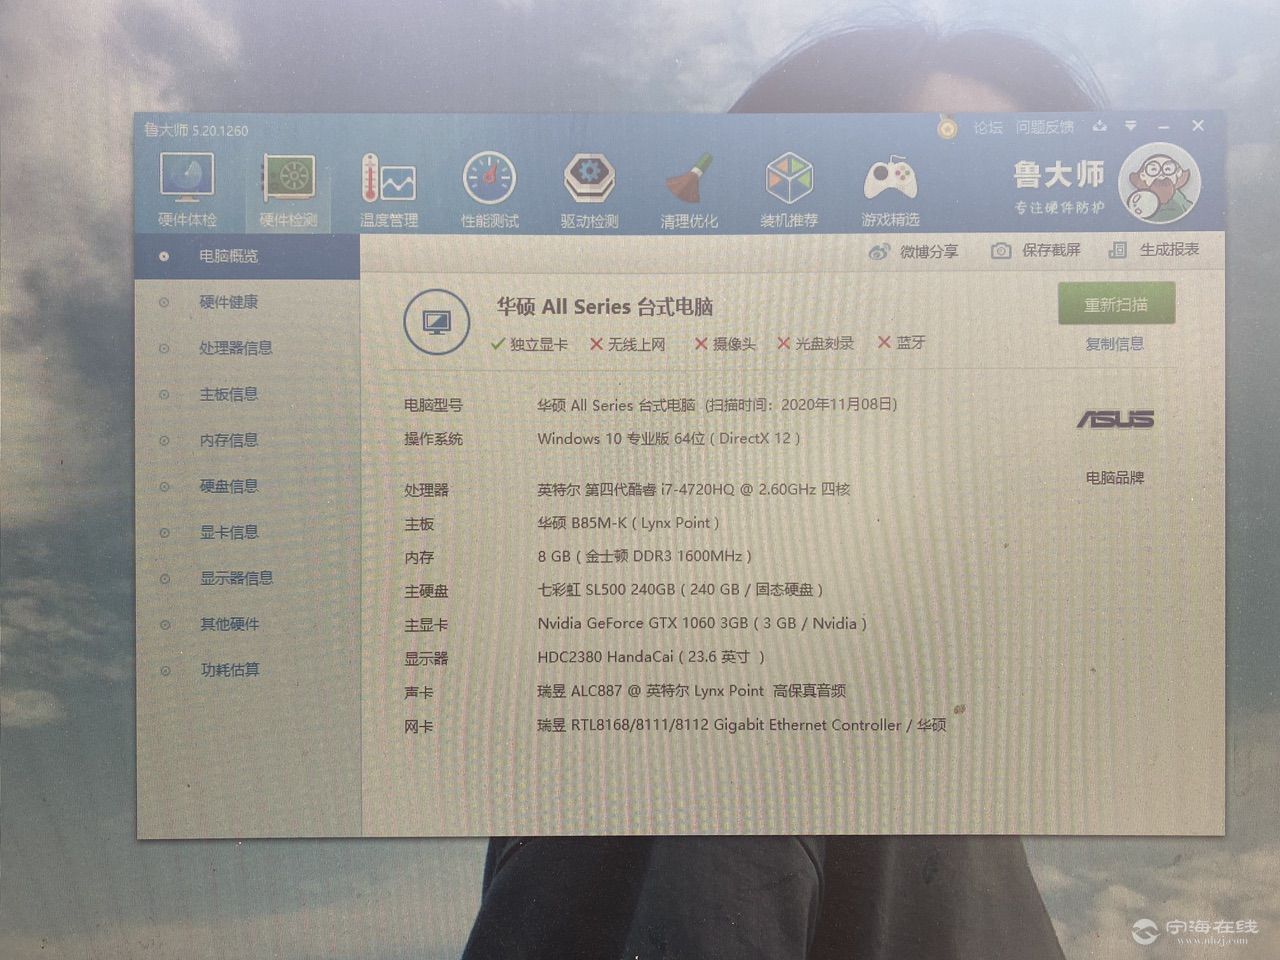Select the 硬件健康 sidebar tab
The image size is (1280, 960).
[x=247, y=302]
